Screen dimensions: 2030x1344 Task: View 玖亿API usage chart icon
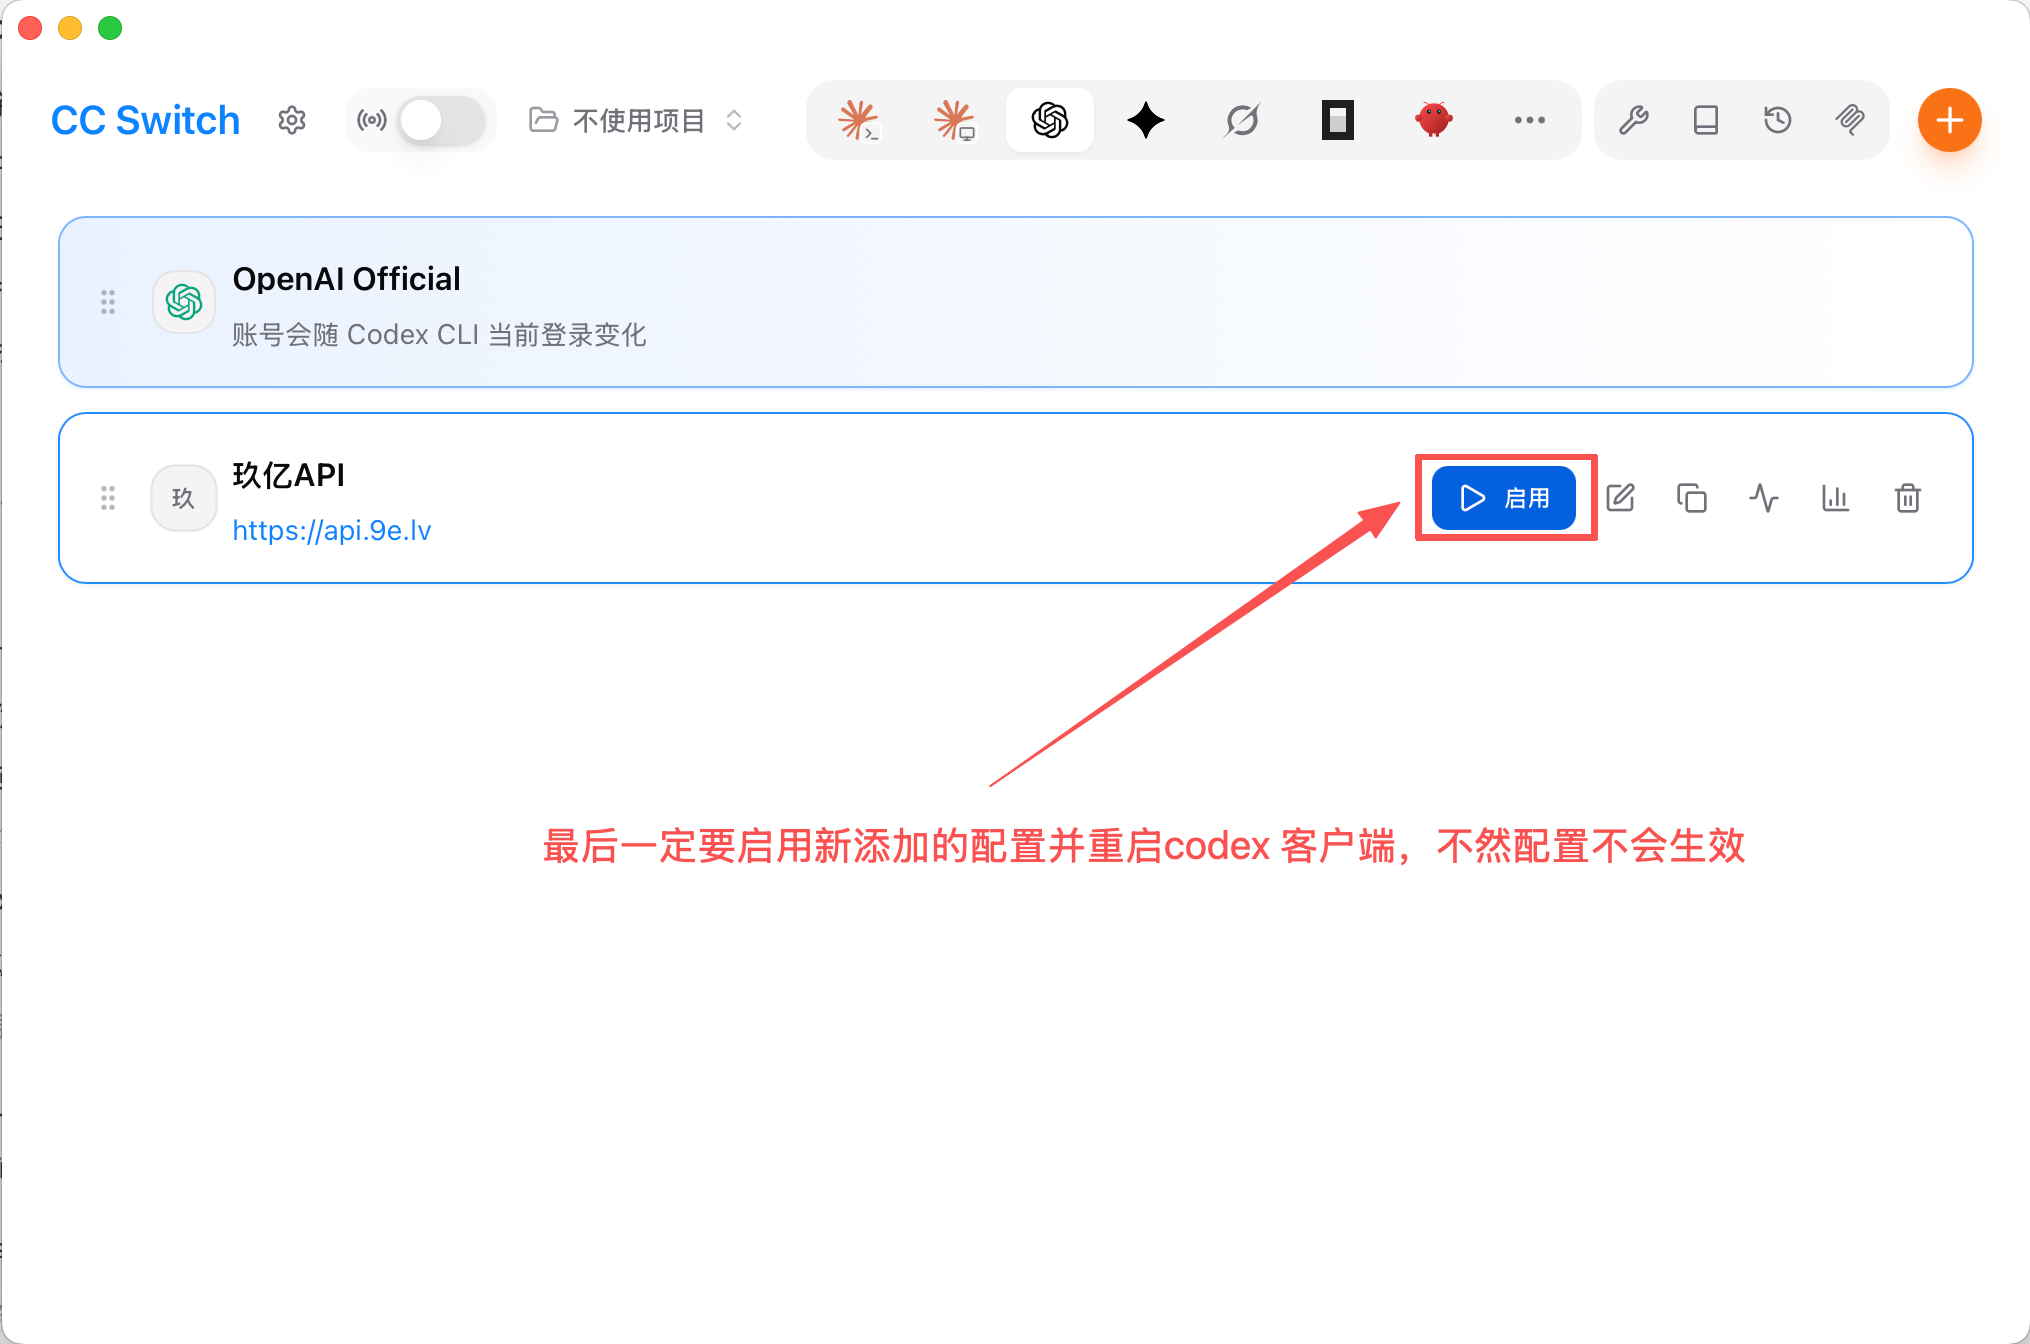pyautogui.click(x=1836, y=498)
